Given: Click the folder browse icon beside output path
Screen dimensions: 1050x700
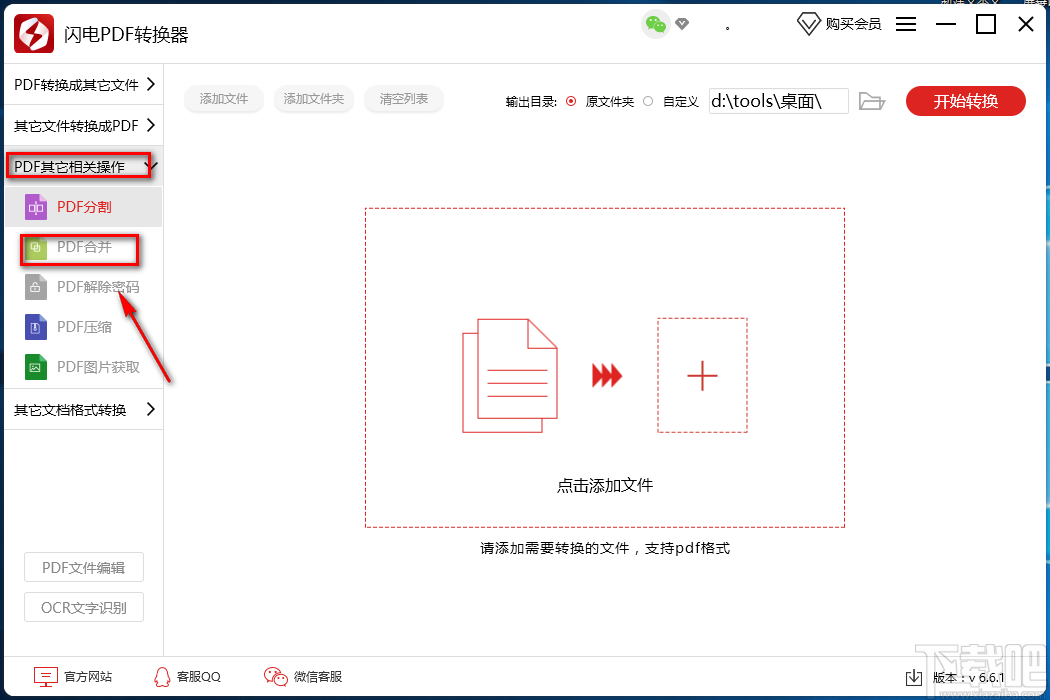Looking at the screenshot, I should [871, 100].
